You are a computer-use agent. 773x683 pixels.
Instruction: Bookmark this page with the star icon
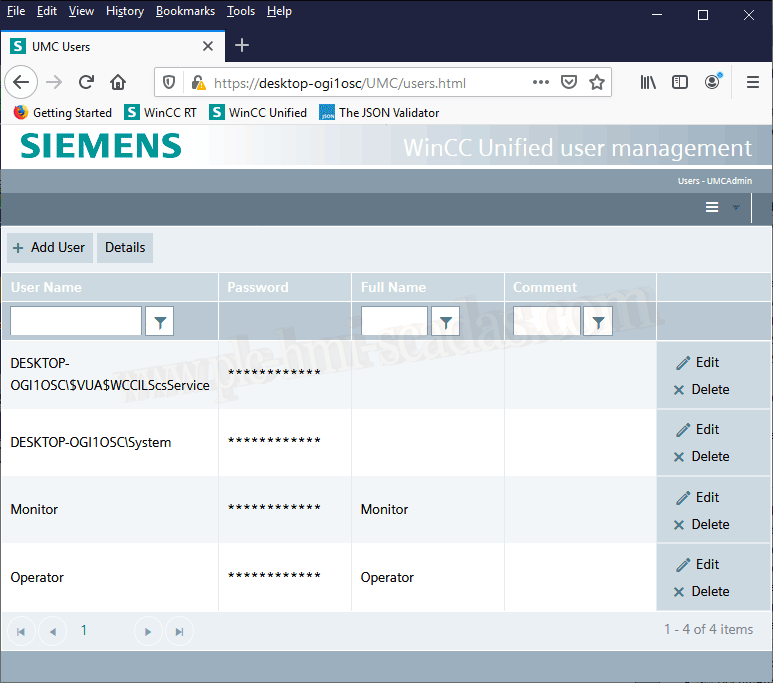(597, 82)
